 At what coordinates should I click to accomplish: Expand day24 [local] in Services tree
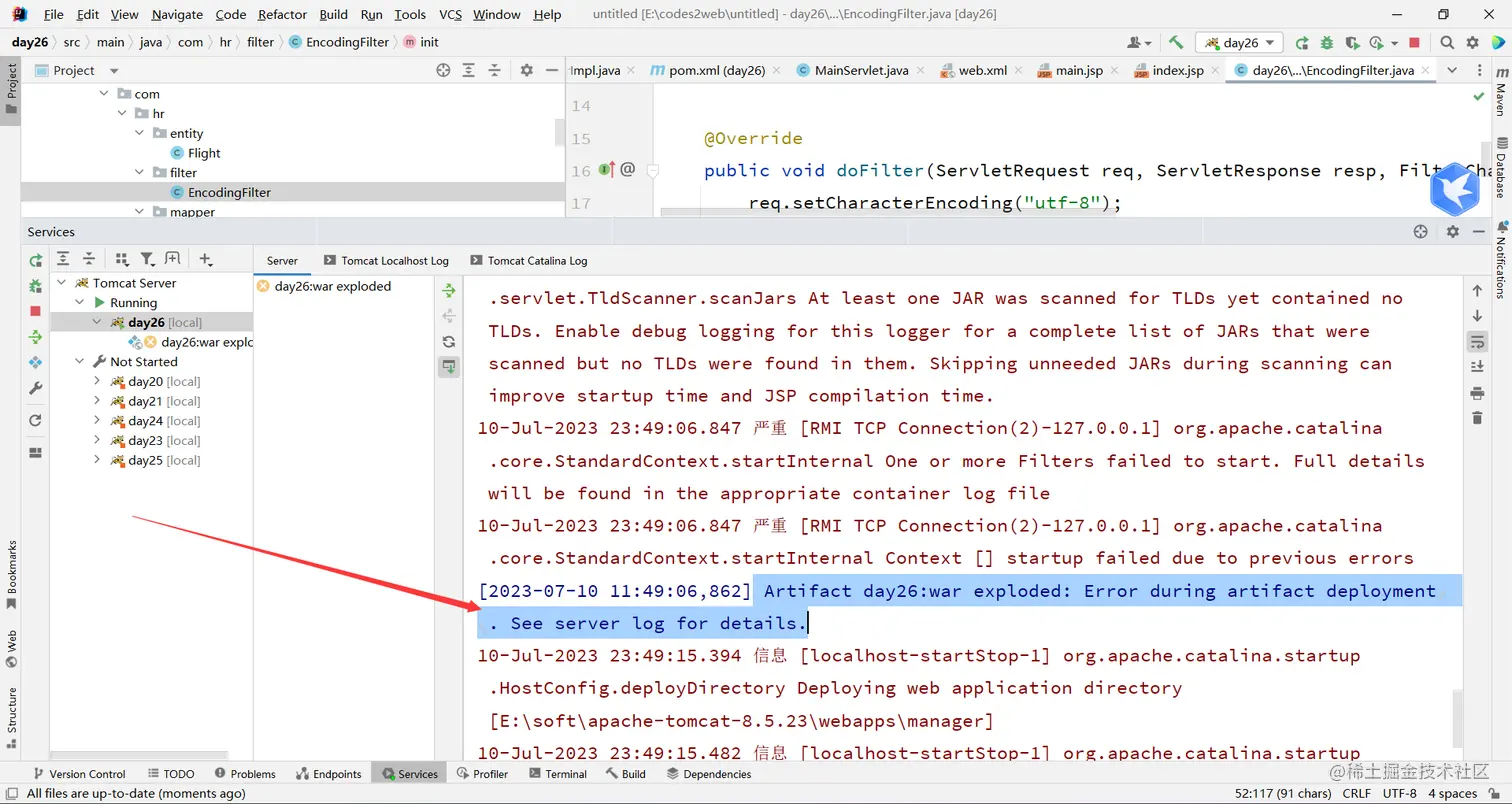tap(97, 421)
